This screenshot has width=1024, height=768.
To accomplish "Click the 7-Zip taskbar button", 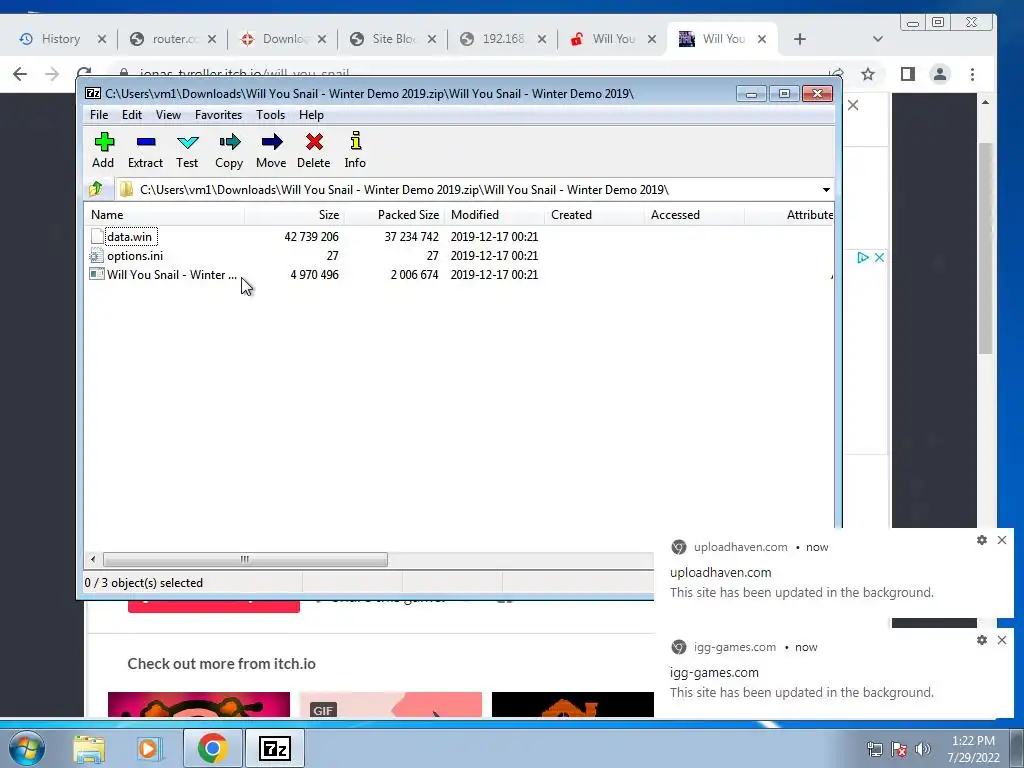I will click(x=274, y=748).
